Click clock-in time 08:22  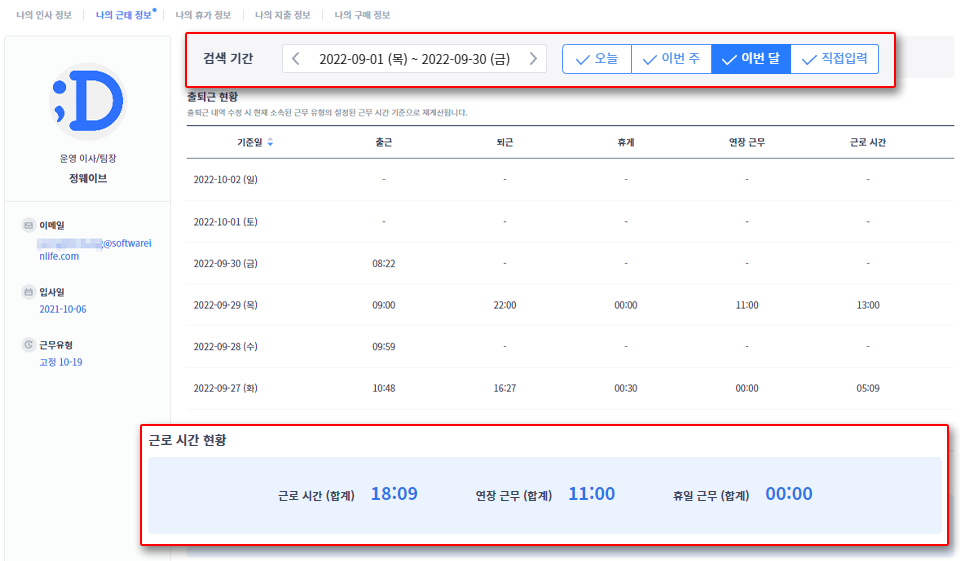pos(384,263)
